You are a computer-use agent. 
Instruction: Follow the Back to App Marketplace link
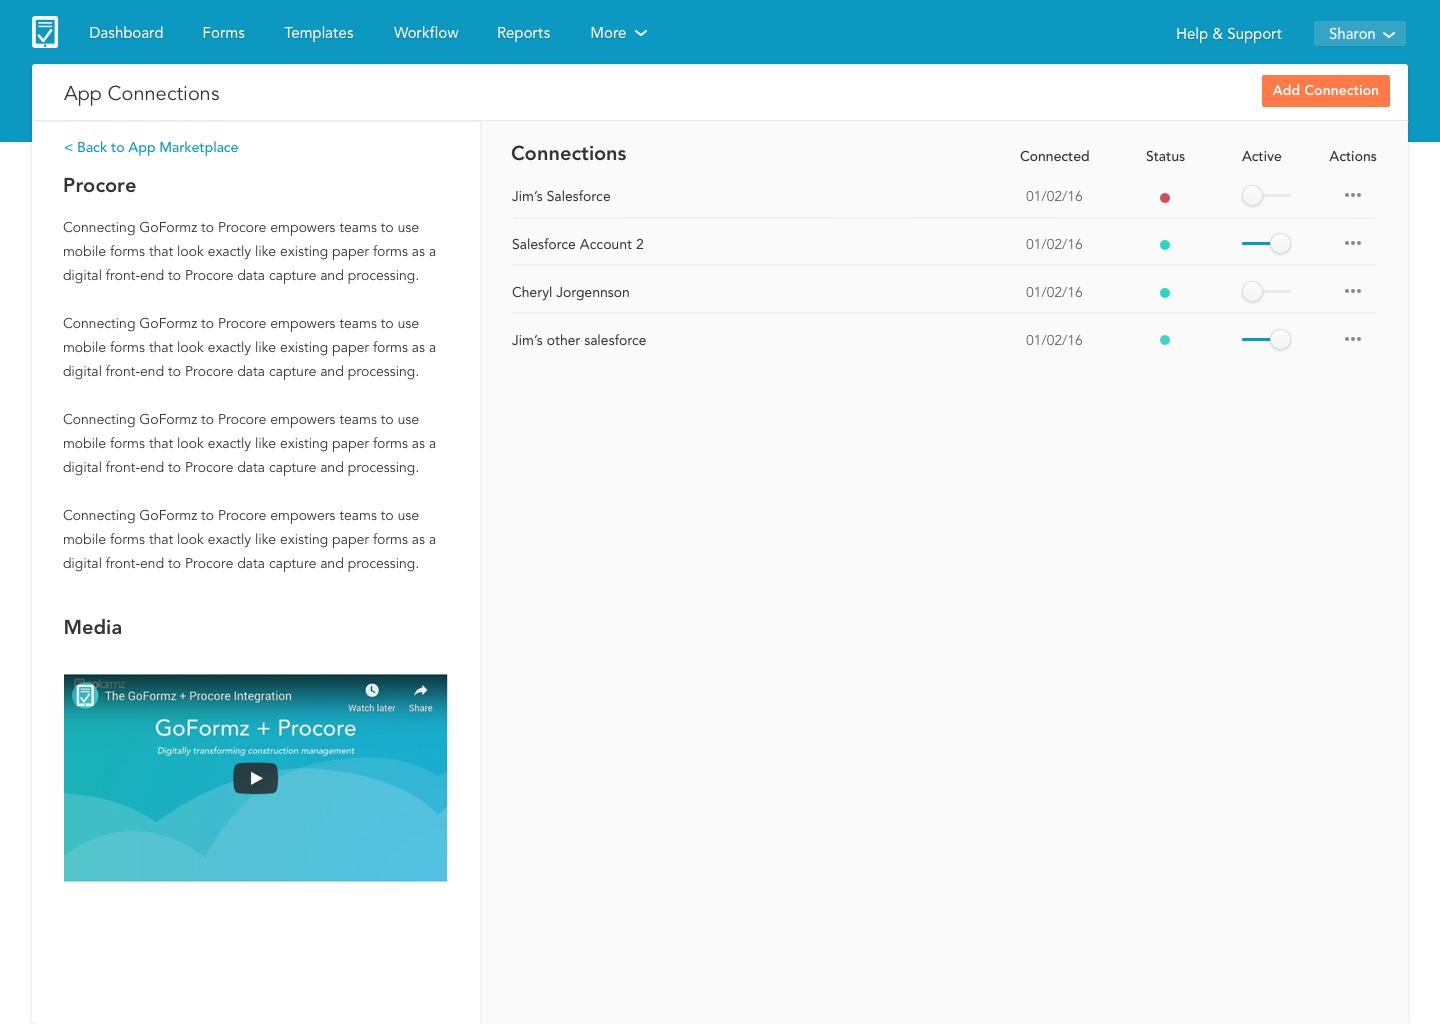point(151,147)
